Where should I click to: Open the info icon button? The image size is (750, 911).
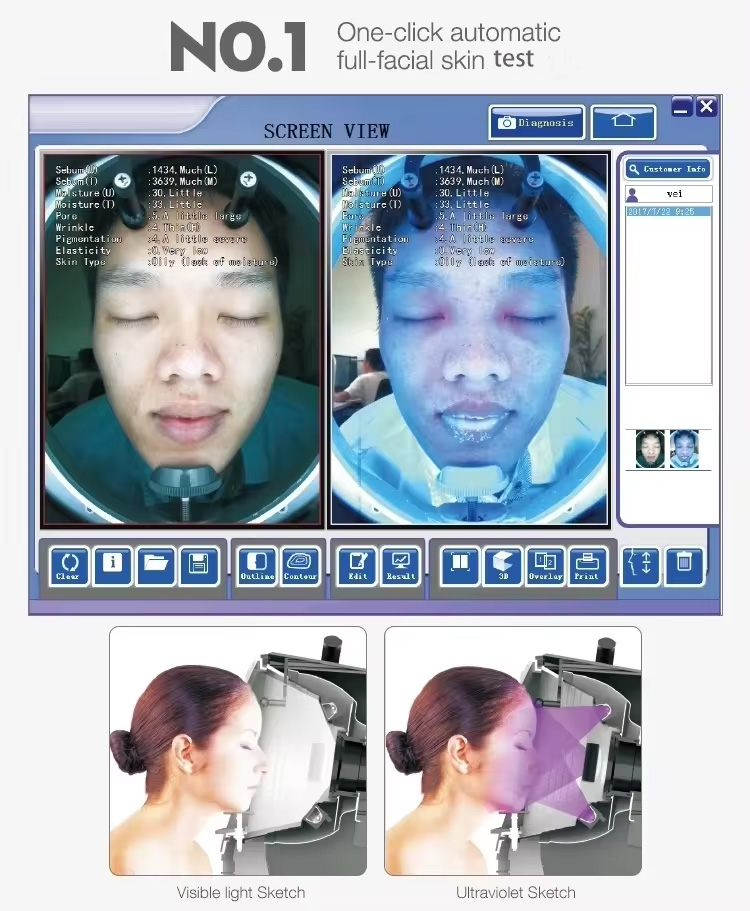[x=112, y=566]
